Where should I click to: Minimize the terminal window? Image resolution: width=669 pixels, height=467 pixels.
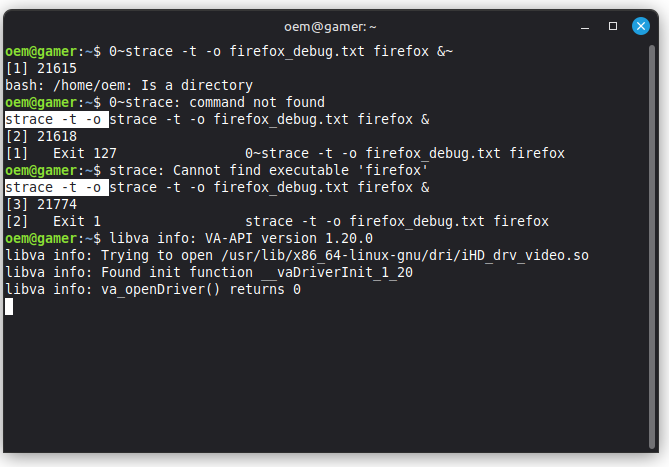pos(588,25)
